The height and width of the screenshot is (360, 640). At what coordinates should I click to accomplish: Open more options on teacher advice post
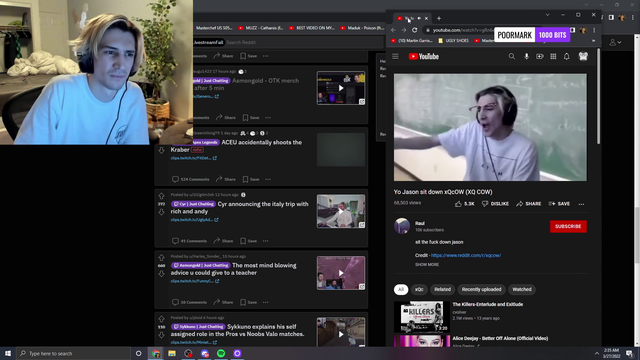[x=266, y=302]
